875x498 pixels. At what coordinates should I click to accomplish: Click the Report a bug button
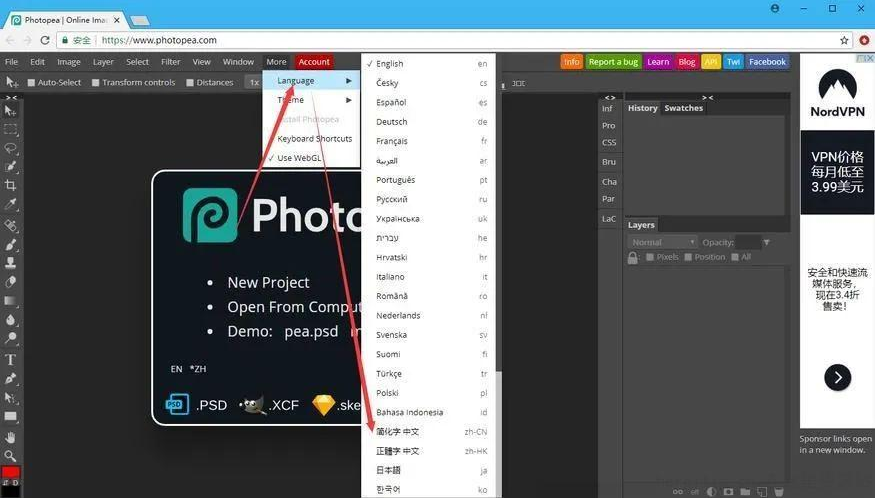click(x=613, y=62)
